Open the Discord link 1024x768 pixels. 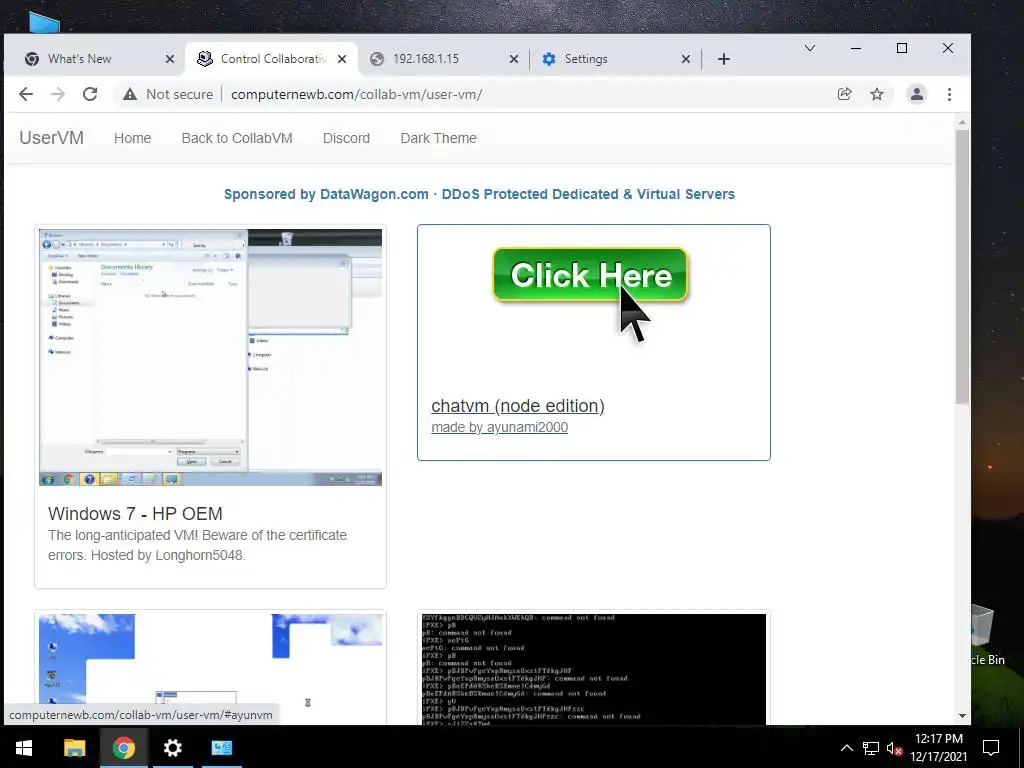click(346, 138)
